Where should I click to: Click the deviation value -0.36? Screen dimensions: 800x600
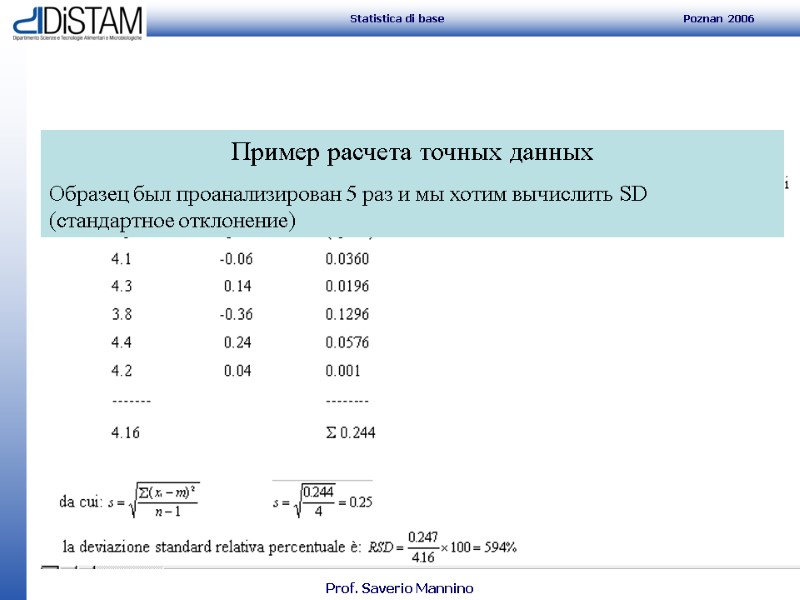(x=236, y=314)
